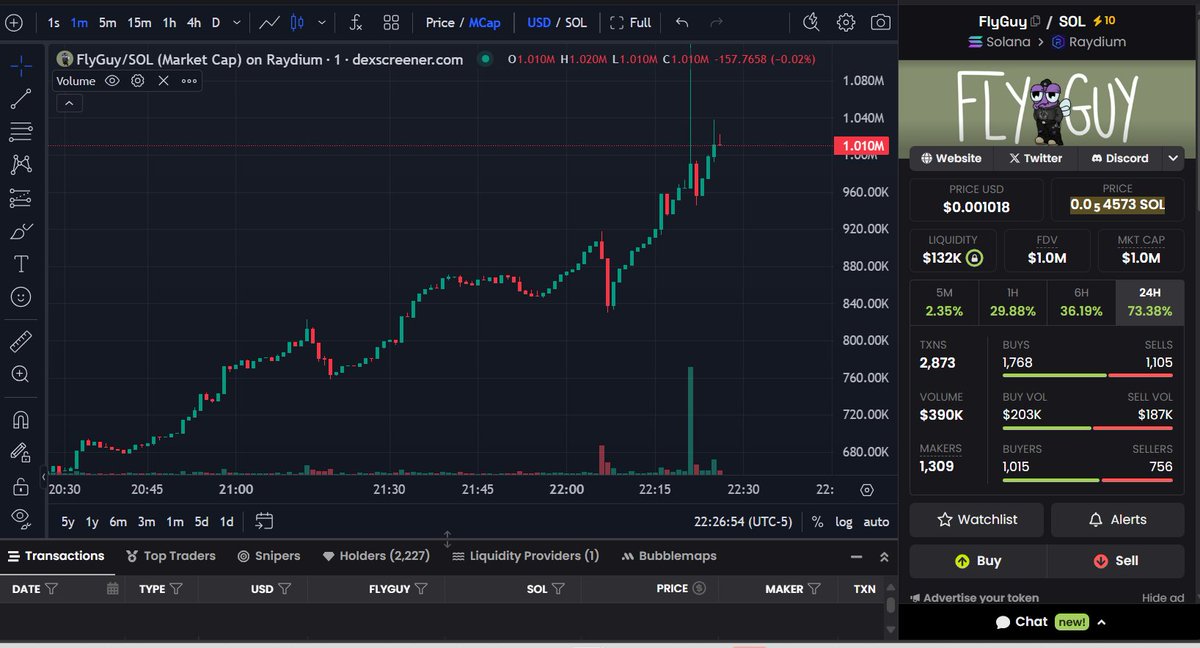This screenshot has height=648, width=1200.
Task: Open the FlyGuy project Website
Action: click(950, 158)
